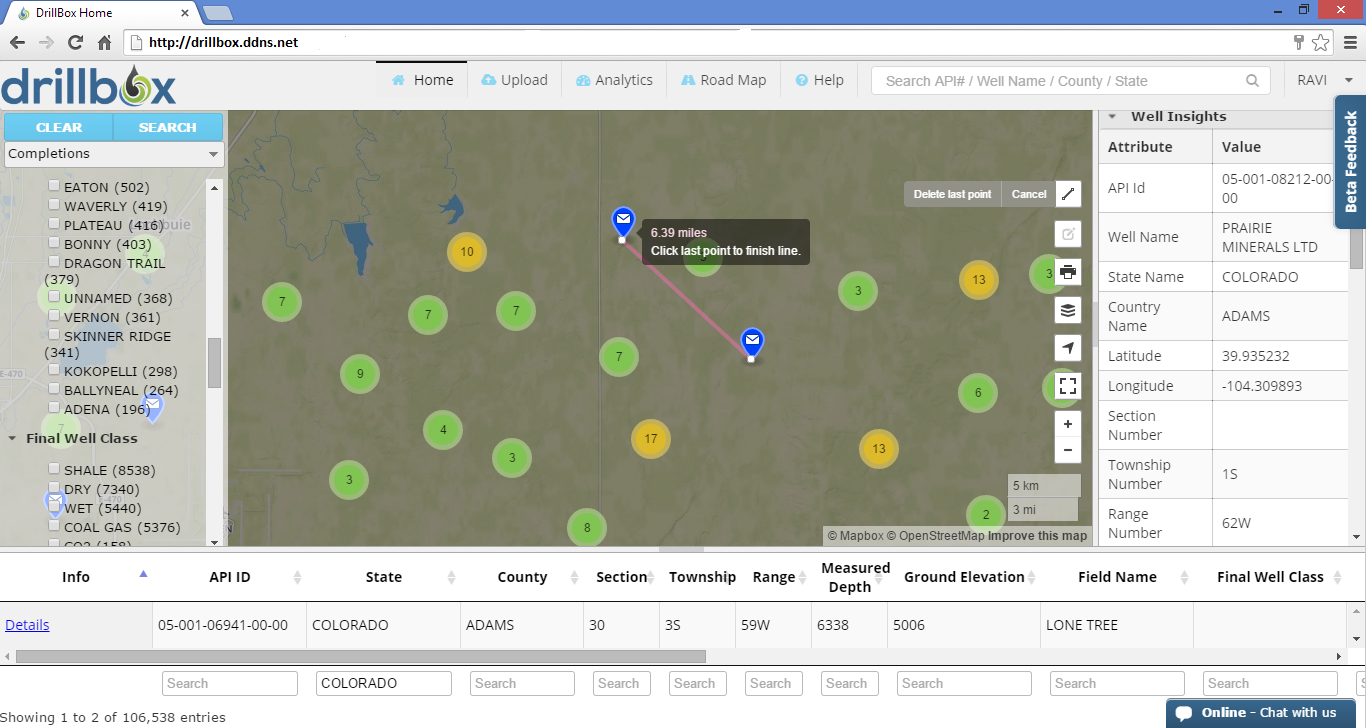1366x728 pixels.
Task: Open the Help tab
Action: coord(819,80)
